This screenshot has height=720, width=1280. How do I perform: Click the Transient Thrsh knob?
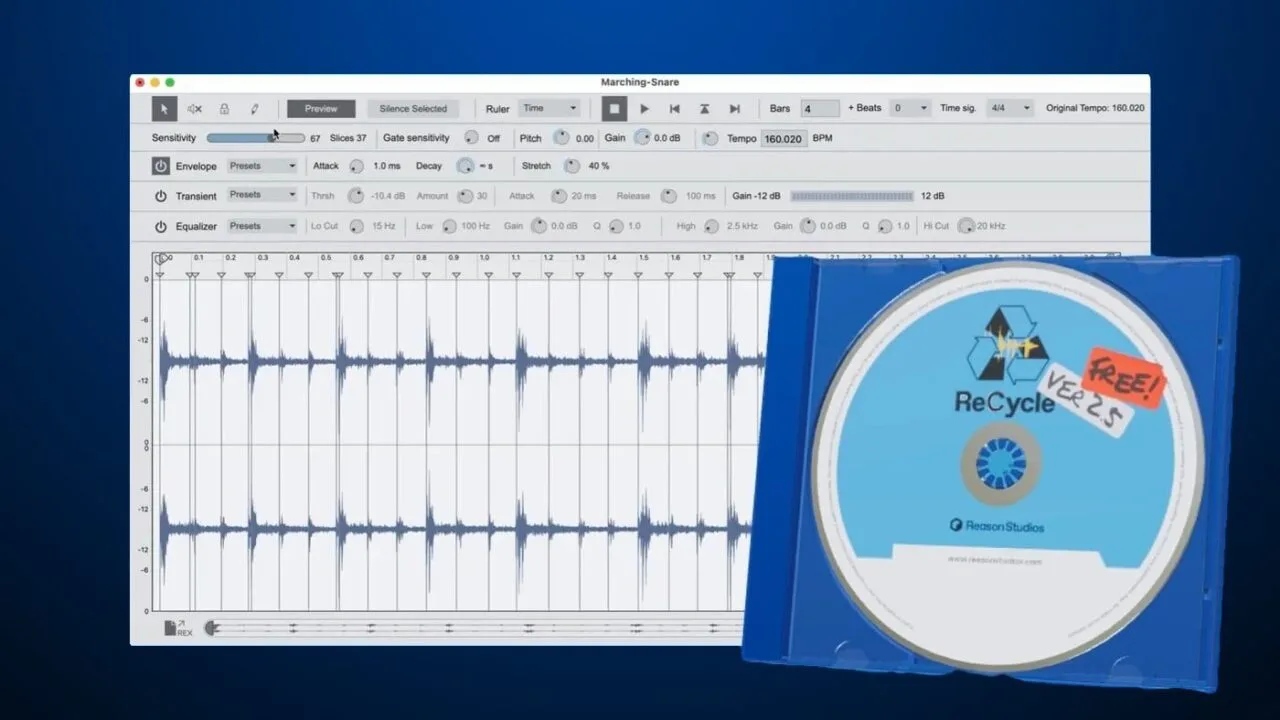355,196
